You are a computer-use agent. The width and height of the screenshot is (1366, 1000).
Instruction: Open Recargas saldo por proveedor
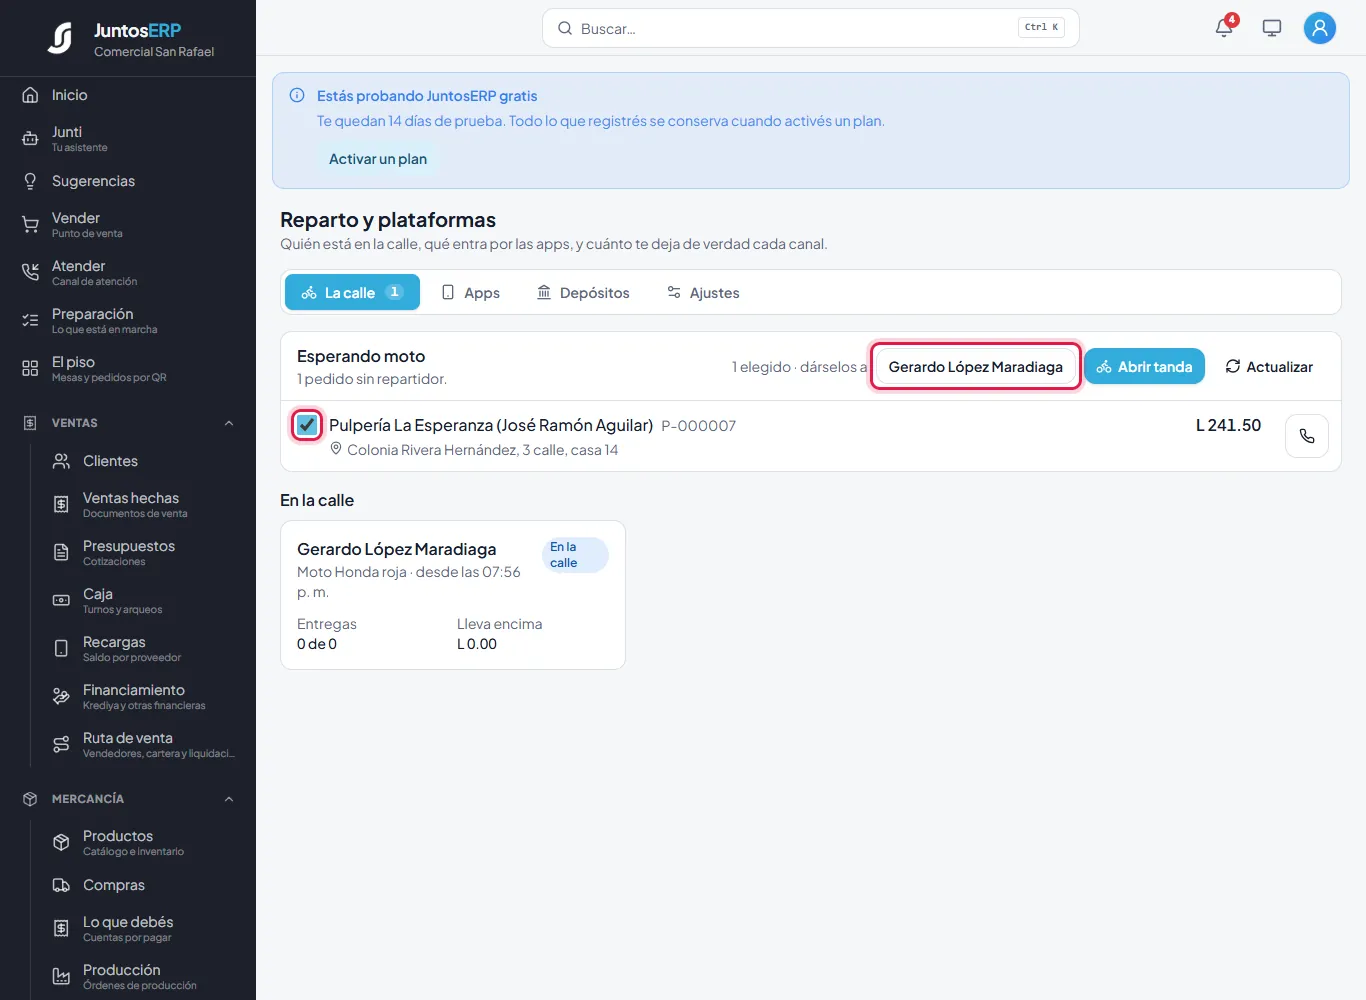(x=143, y=648)
